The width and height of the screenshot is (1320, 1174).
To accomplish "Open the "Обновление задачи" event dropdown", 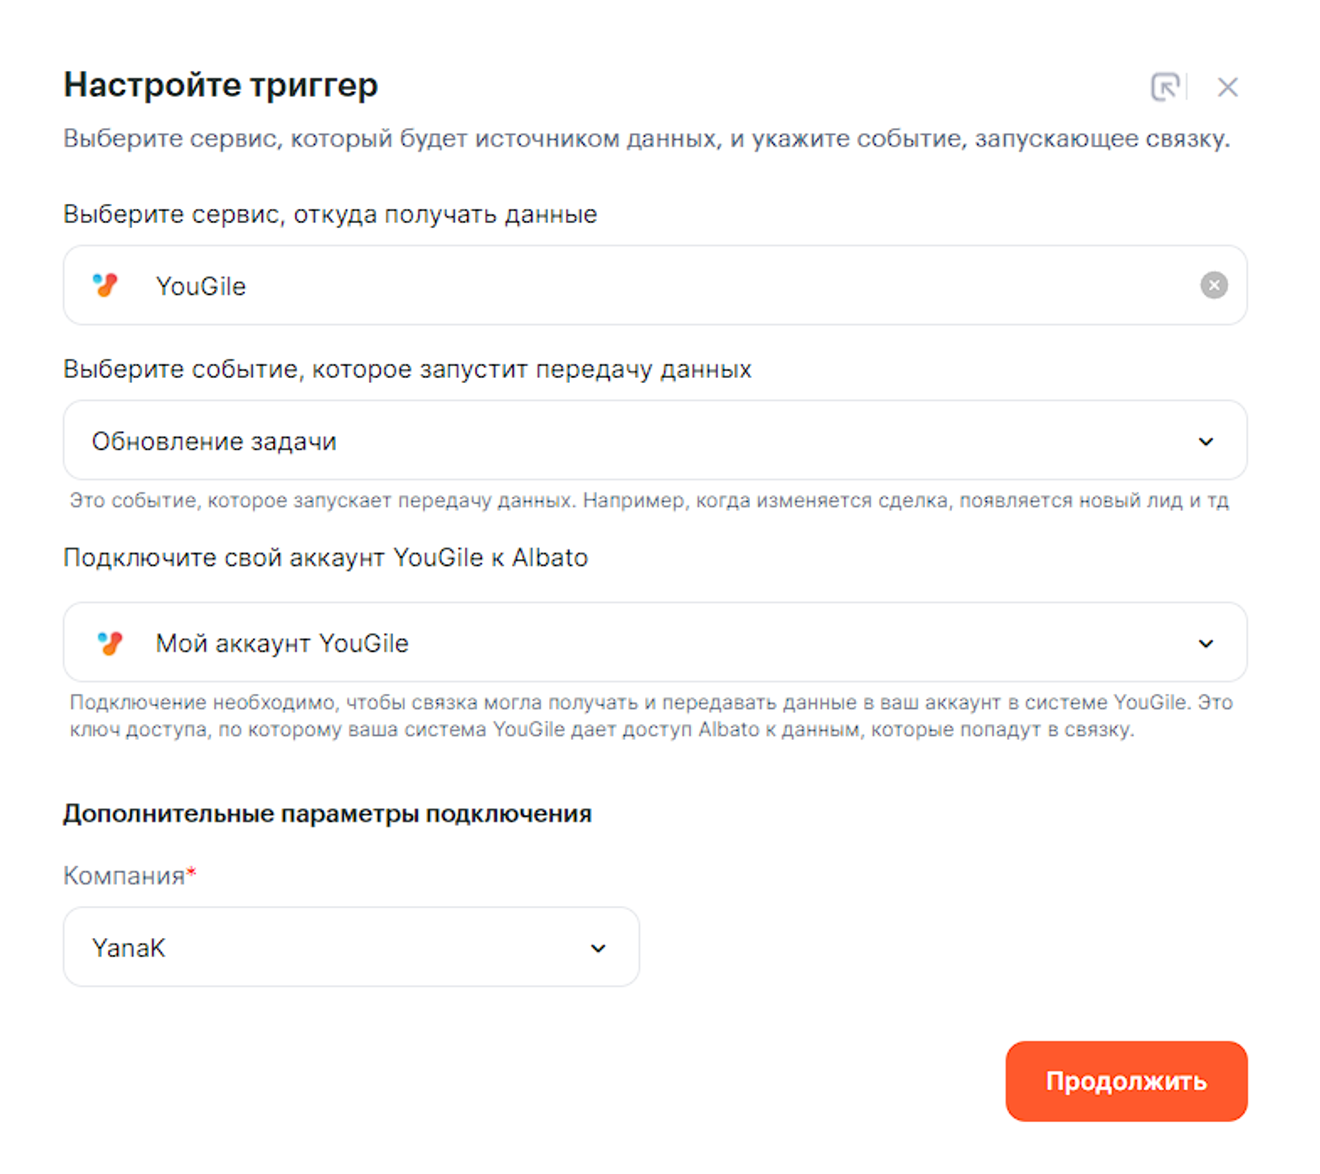I will (640, 441).
